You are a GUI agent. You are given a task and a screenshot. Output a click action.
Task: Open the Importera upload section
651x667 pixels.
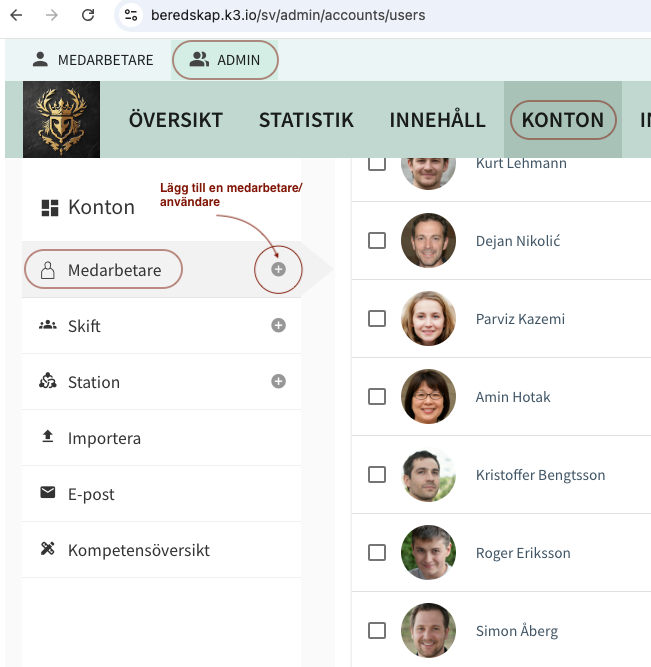[x=104, y=438]
